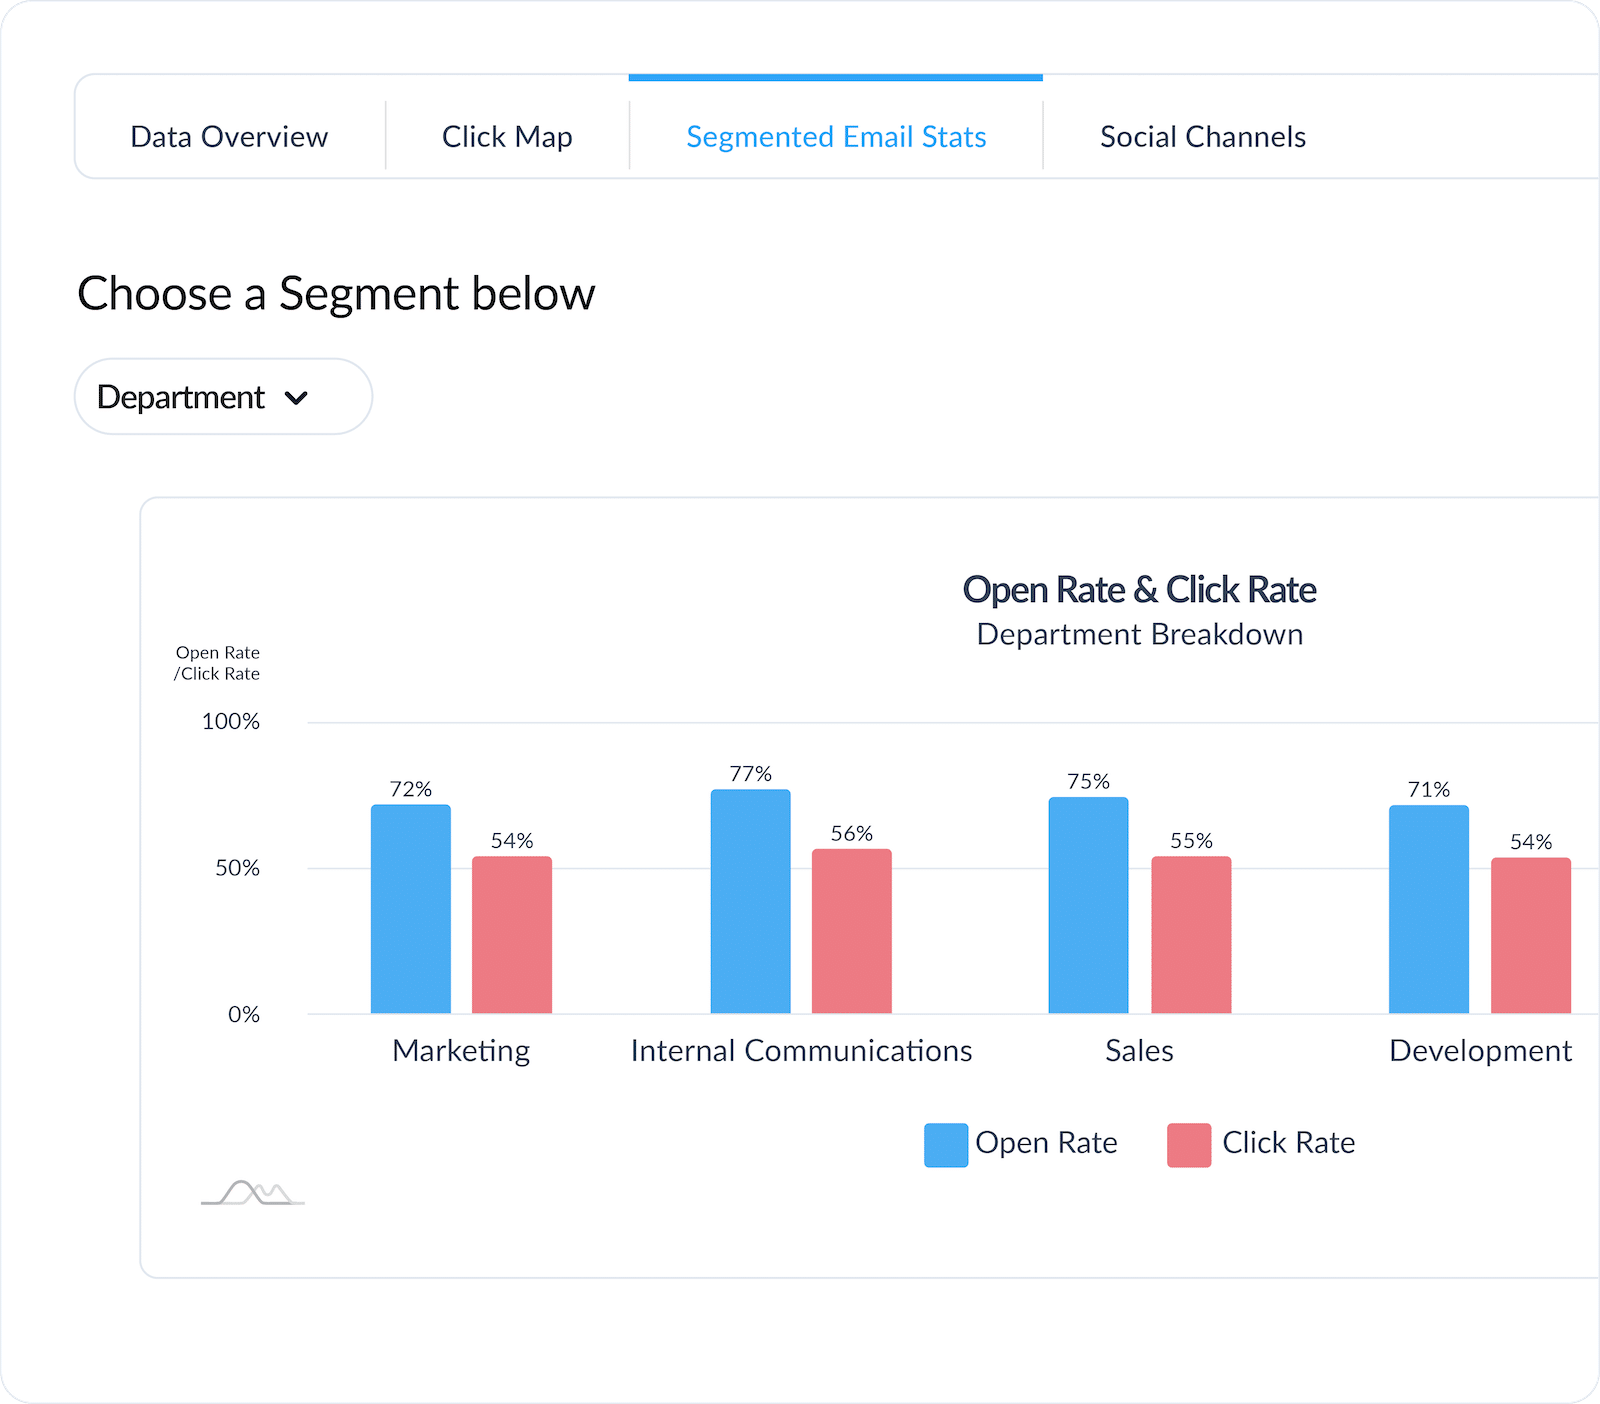Select the blue Open Rate legend swatch
This screenshot has width=1600, height=1404.
tap(945, 1143)
